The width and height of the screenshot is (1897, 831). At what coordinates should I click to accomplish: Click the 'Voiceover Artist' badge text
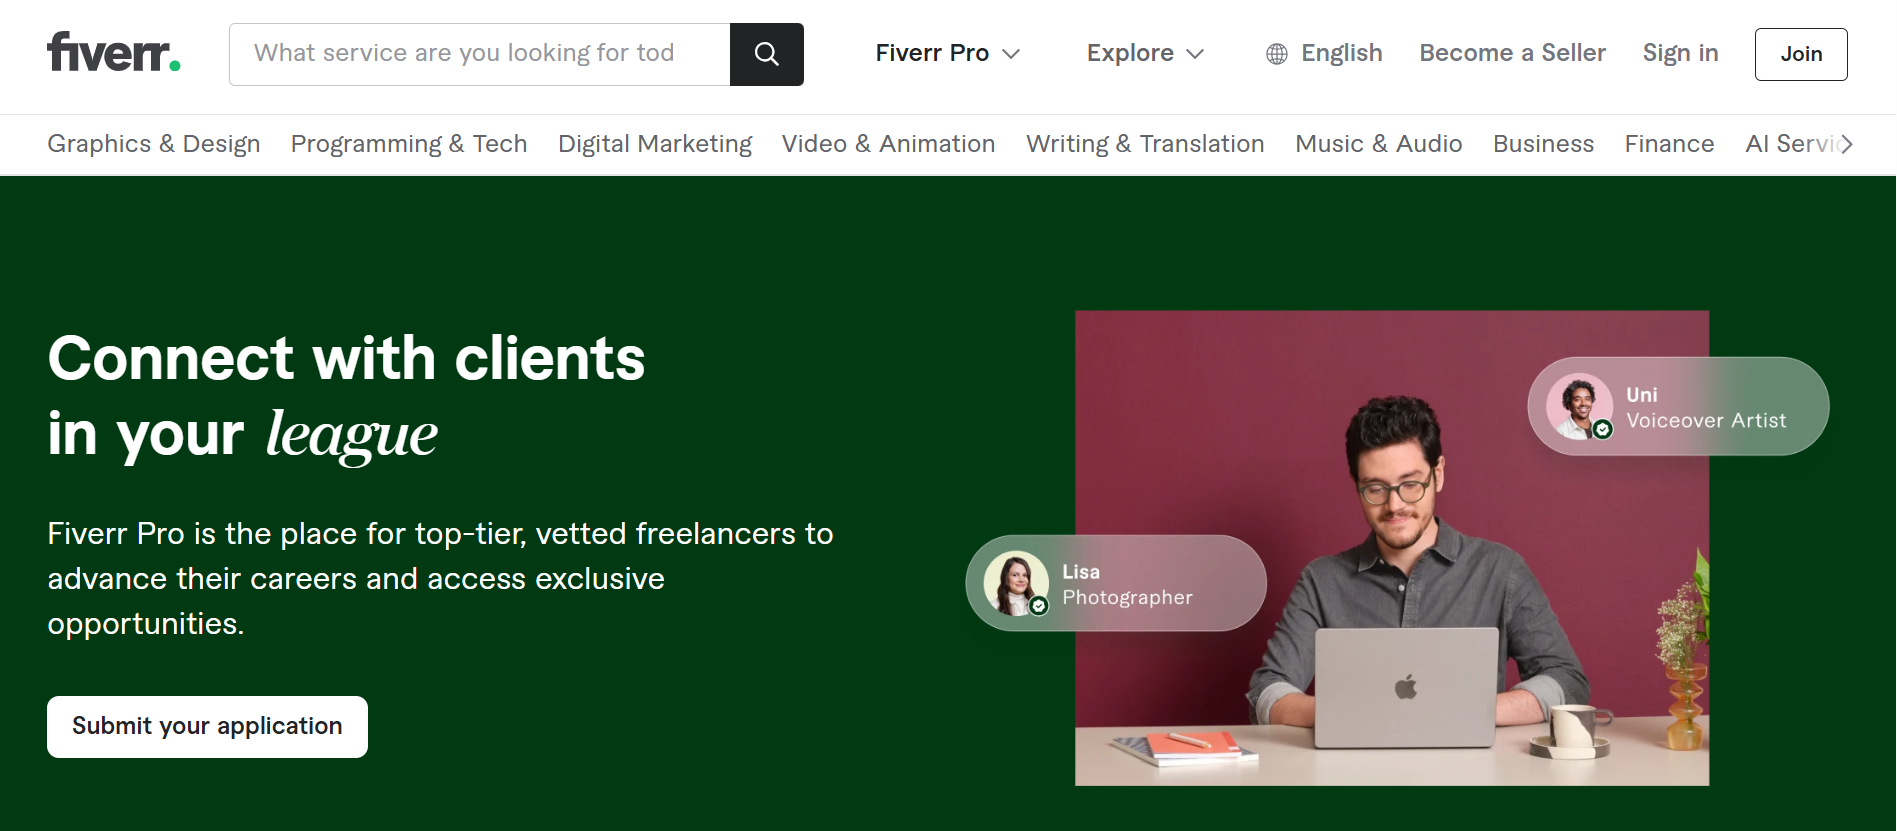pyautogui.click(x=1706, y=421)
